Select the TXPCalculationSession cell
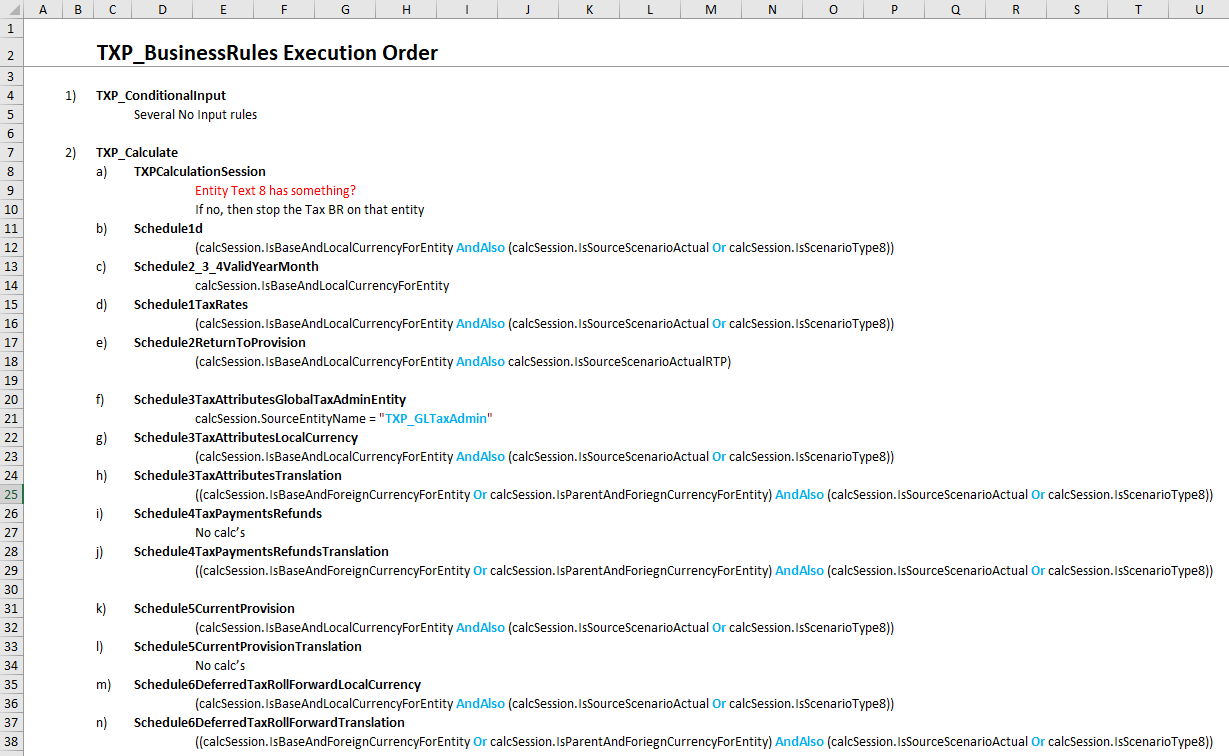The image size is (1229, 756). tap(199, 171)
